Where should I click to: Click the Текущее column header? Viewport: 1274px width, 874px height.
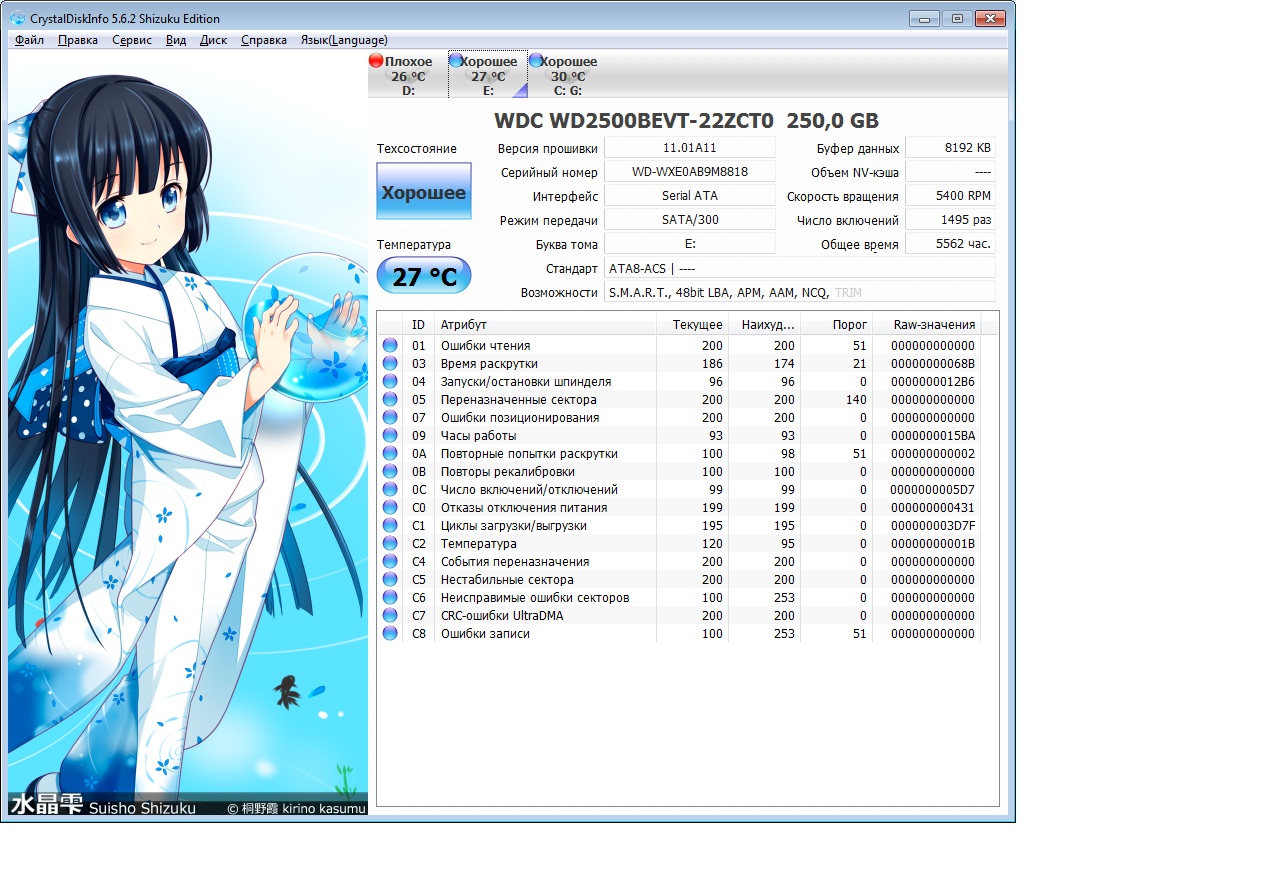click(692, 324)
